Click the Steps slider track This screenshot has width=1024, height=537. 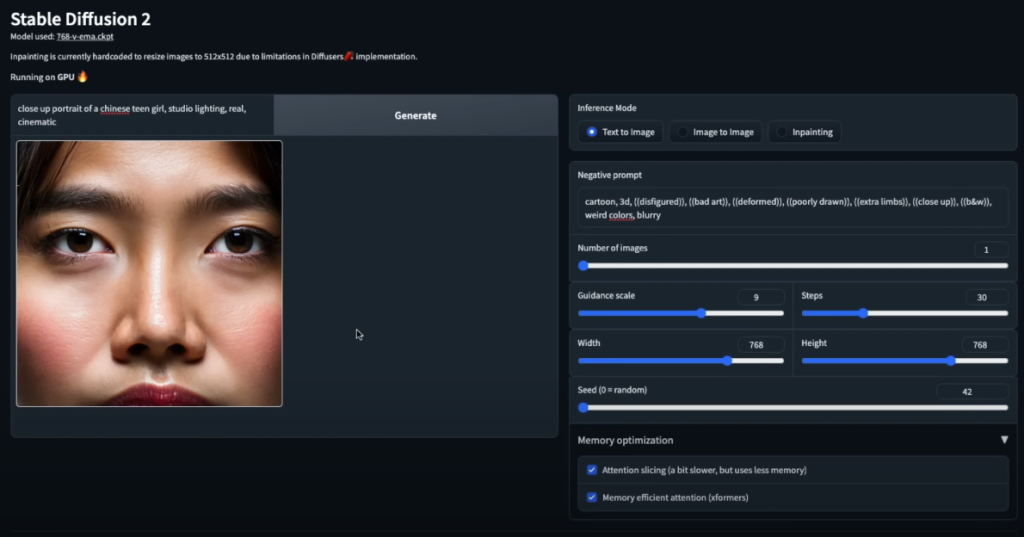904,313
